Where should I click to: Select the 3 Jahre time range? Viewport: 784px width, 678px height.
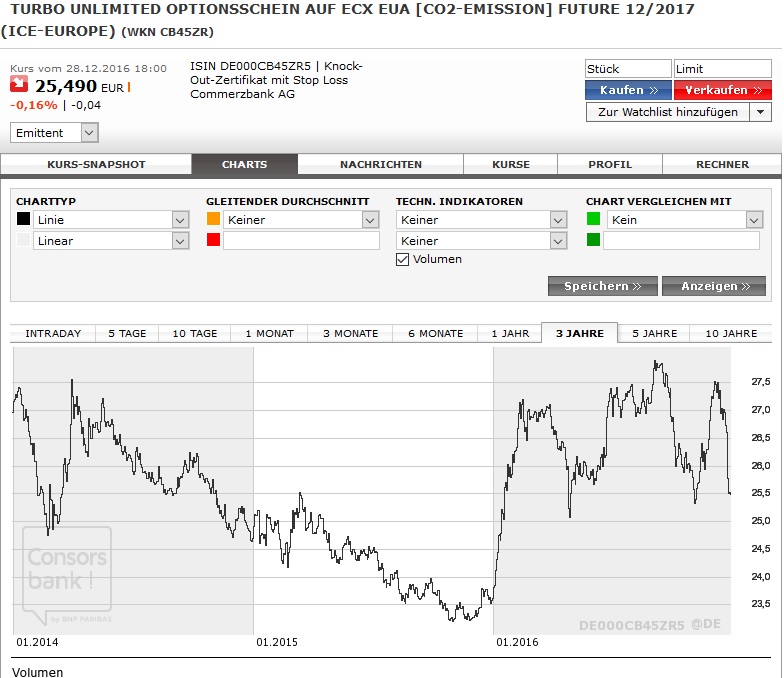580,333
